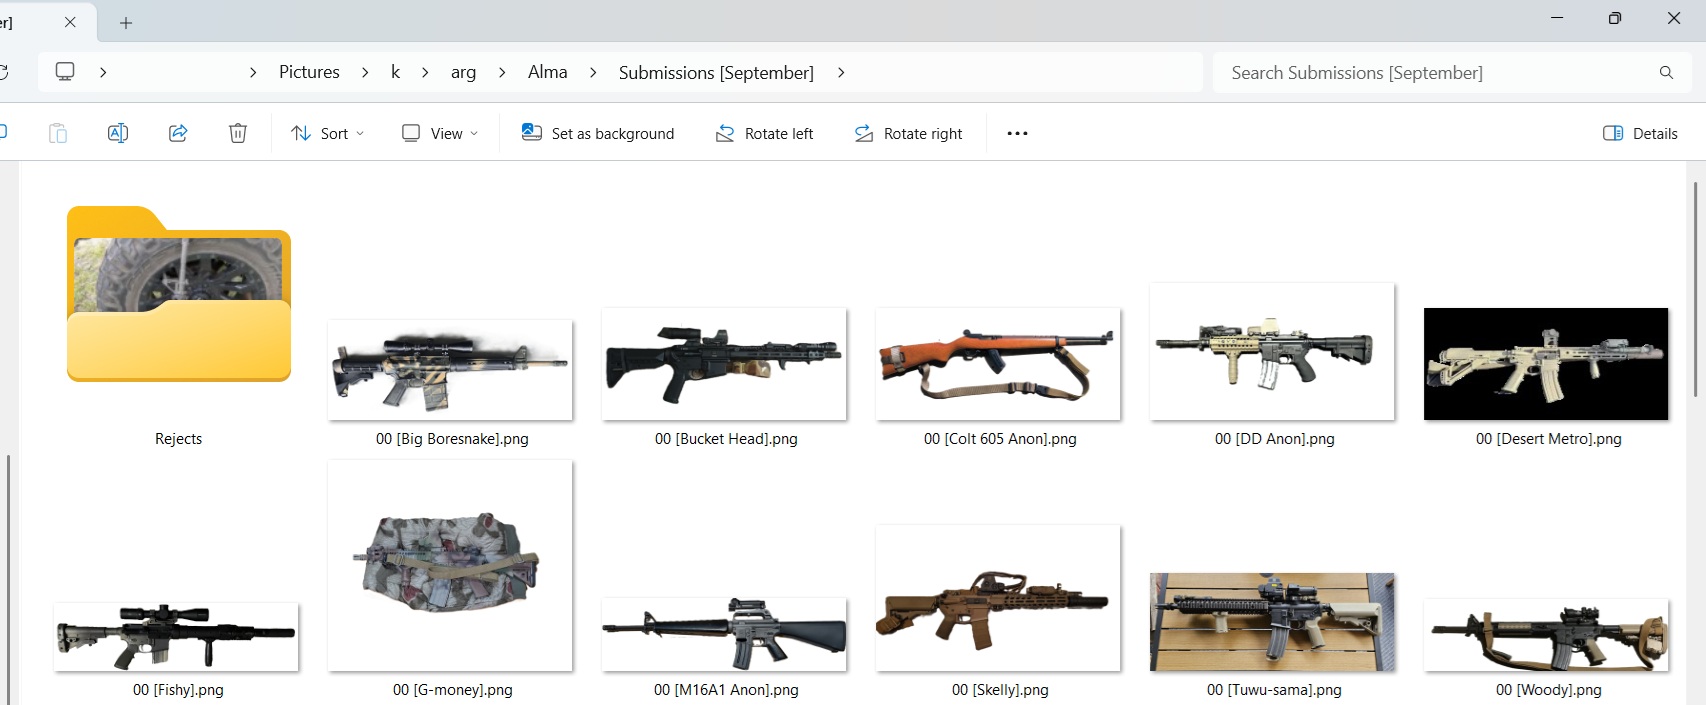Select Submissions [September] breadcrumb
1706x705 pixels.
point(716,72)
